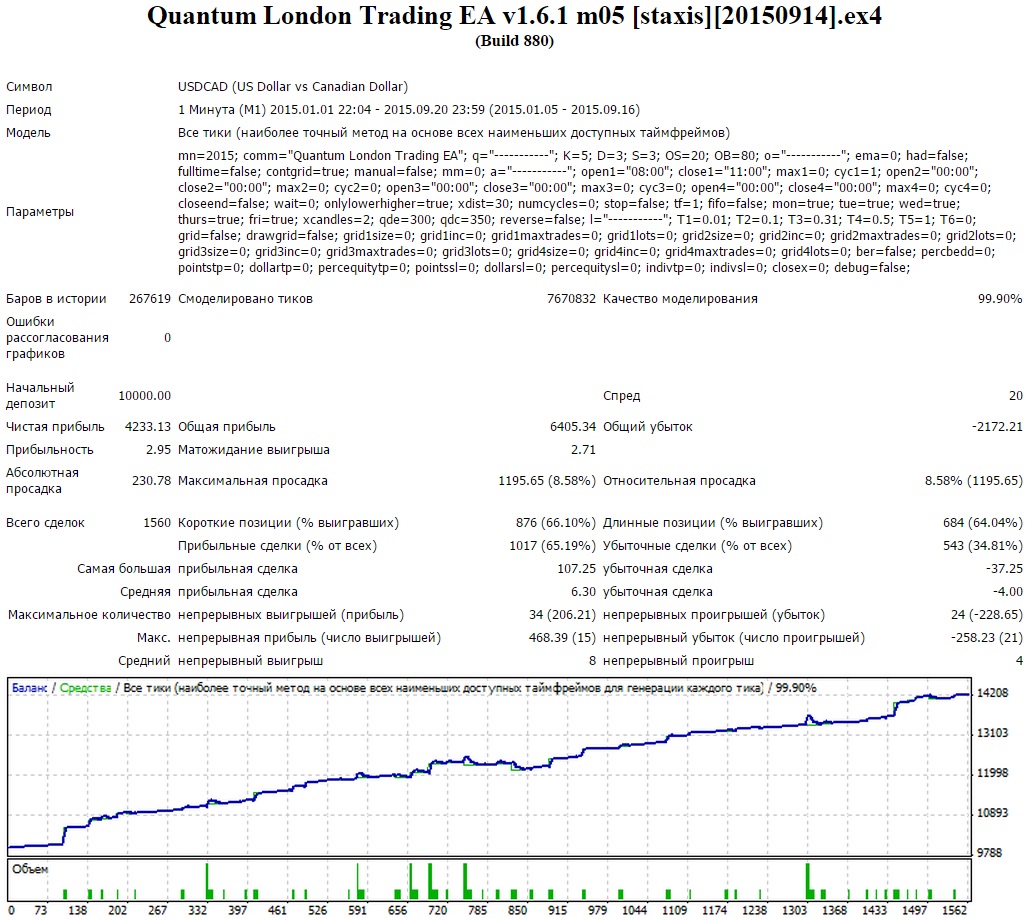Click the X-axis trade number 138
This screenshot has height=921, width=1033.
(78, 910)
